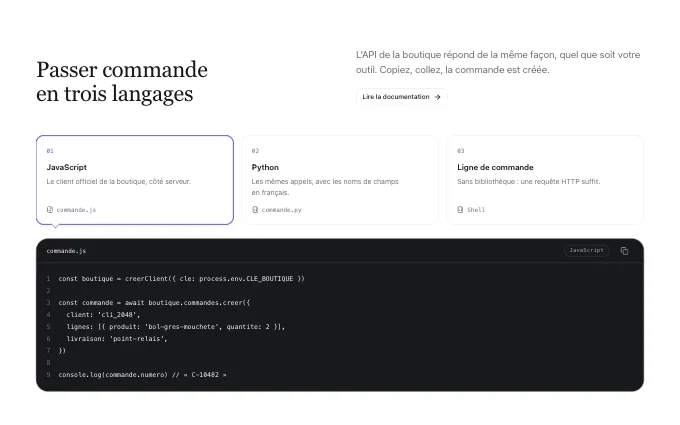Click the commande.js label in JavaScript card
This screenshot has height=425, width=680.
[76, 210]
